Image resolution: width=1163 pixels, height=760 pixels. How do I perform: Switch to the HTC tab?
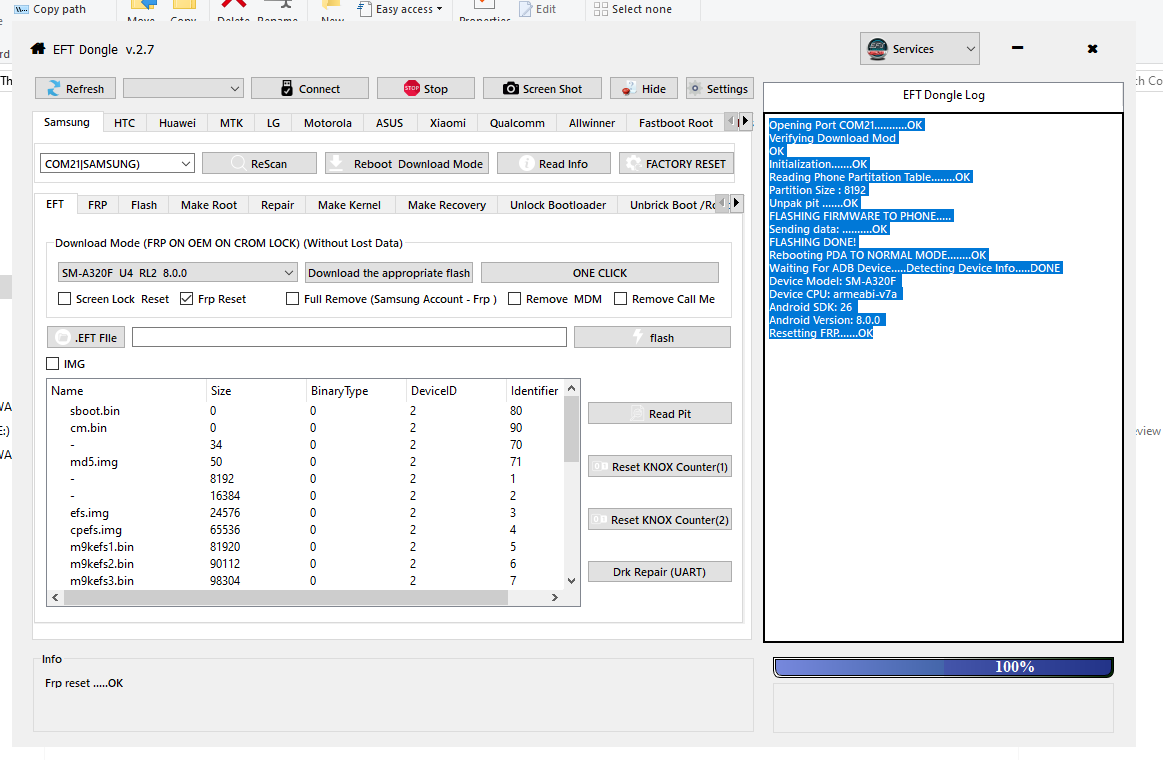tap(125, 123)
